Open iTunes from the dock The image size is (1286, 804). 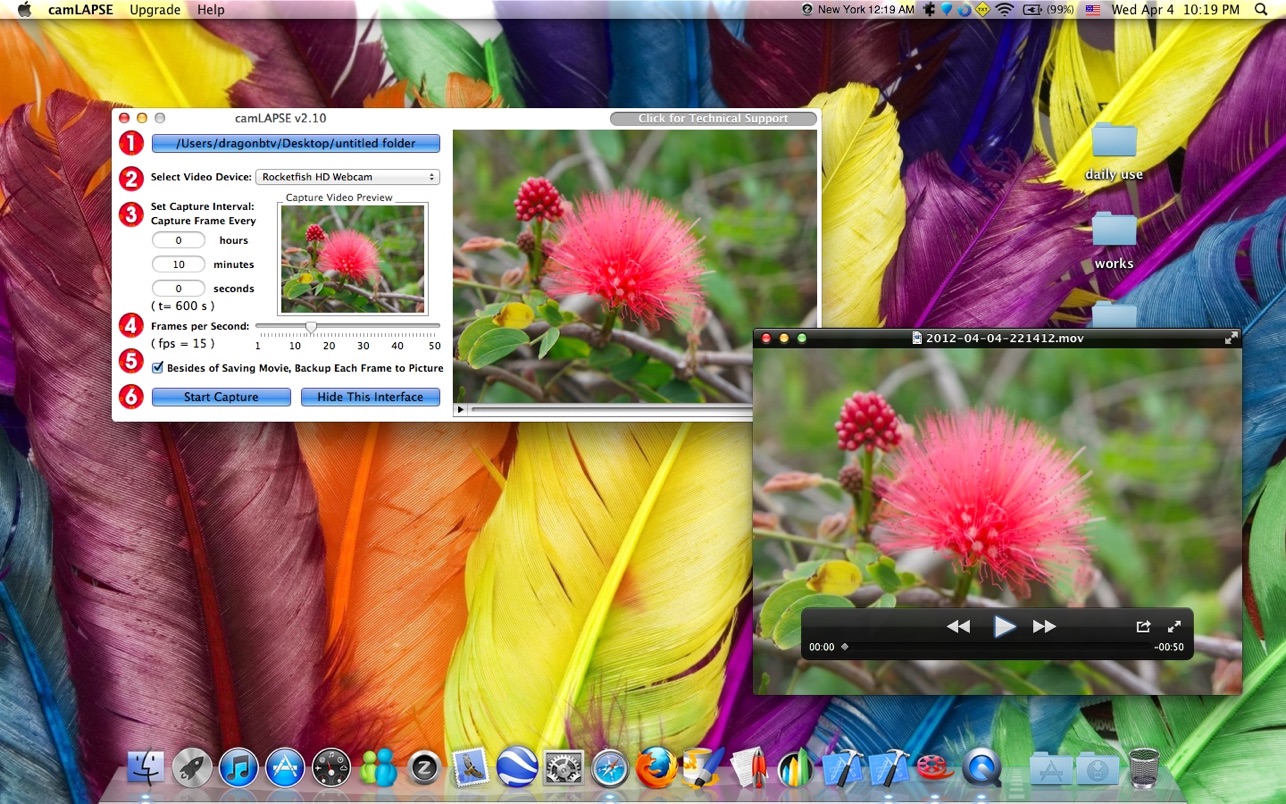coord(239,768)
